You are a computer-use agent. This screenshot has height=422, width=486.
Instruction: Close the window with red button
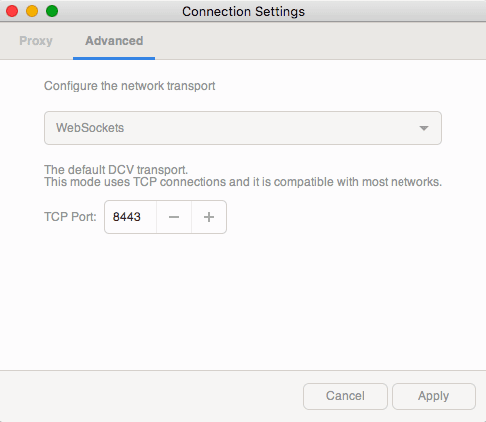point(12,11)
